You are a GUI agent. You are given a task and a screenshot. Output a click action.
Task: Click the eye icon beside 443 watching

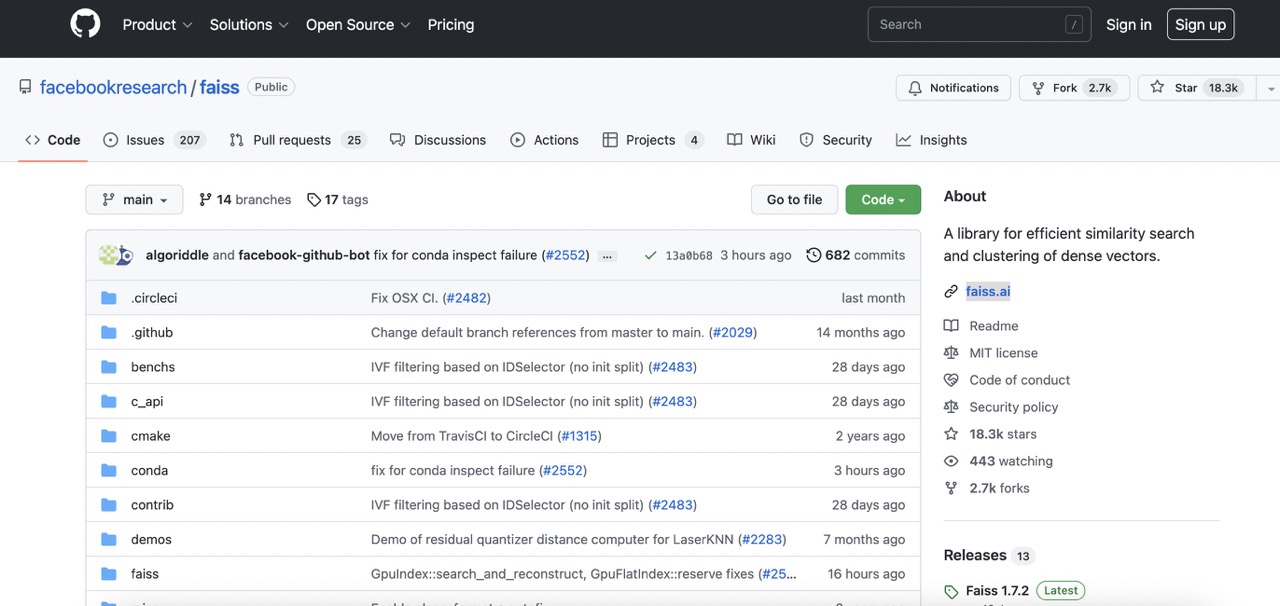951,461
